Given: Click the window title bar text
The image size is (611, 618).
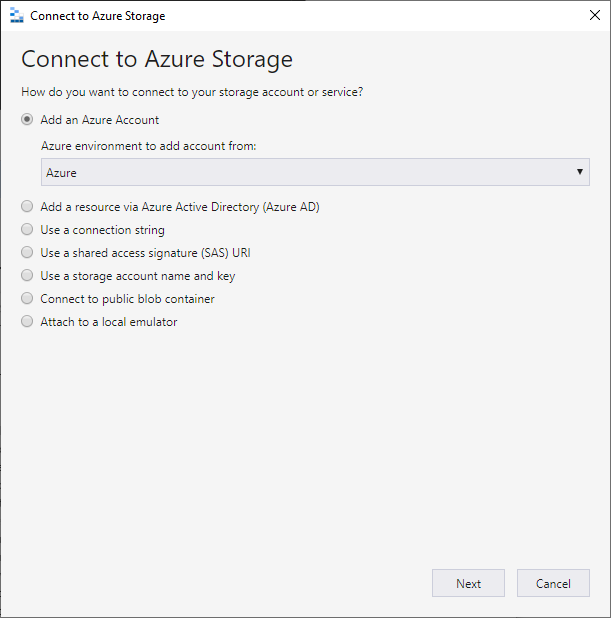Looking at the screenshot, I should click(98, 16).
